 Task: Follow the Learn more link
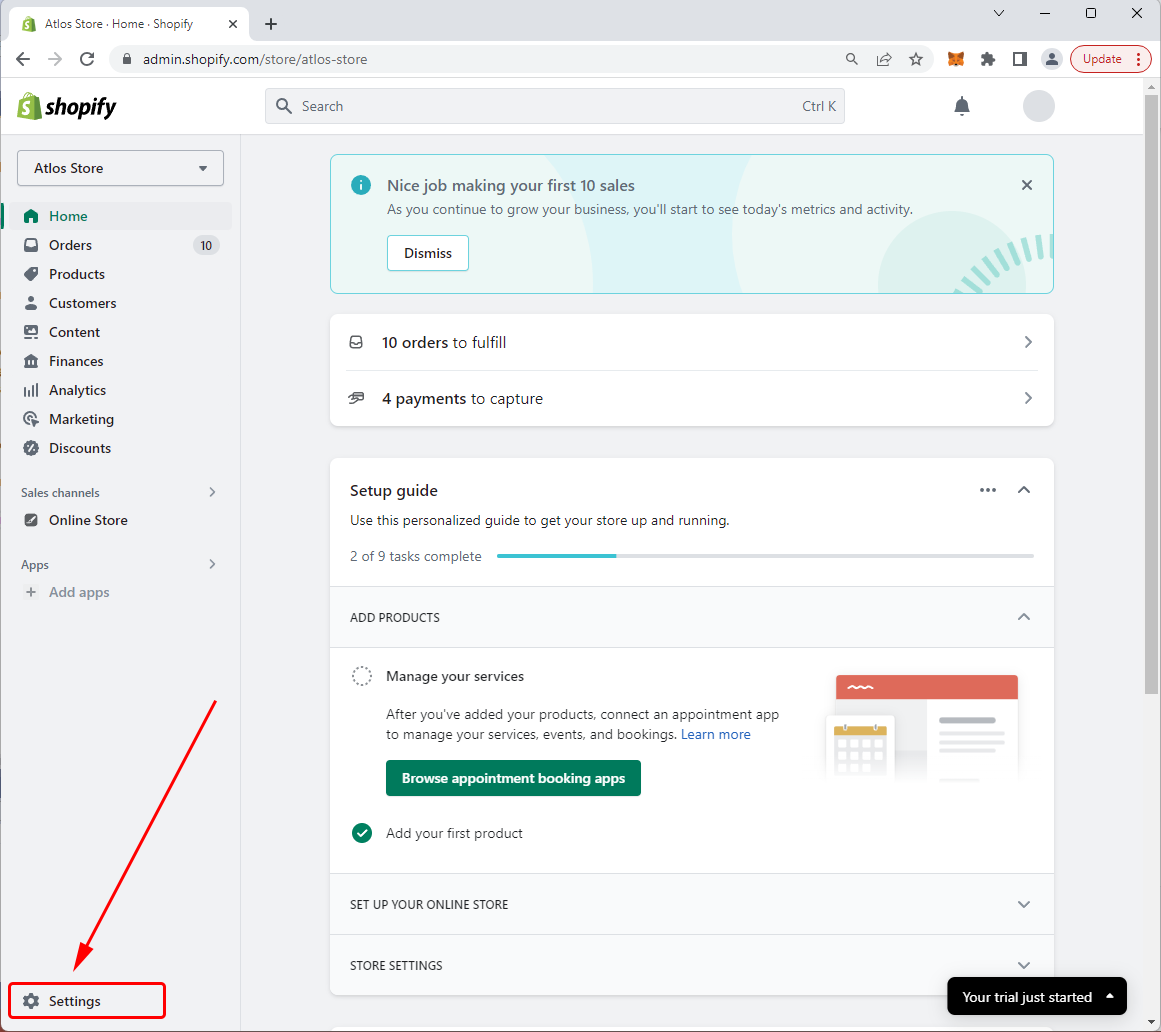[715, 734]
